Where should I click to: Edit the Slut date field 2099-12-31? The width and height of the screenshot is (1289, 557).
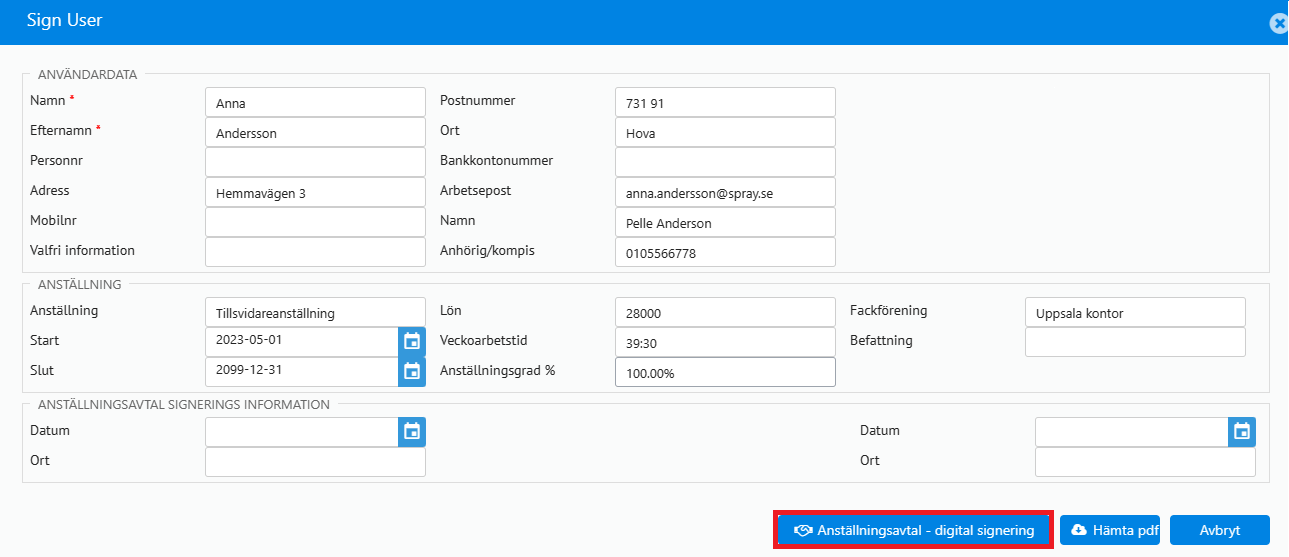point(302,372)
